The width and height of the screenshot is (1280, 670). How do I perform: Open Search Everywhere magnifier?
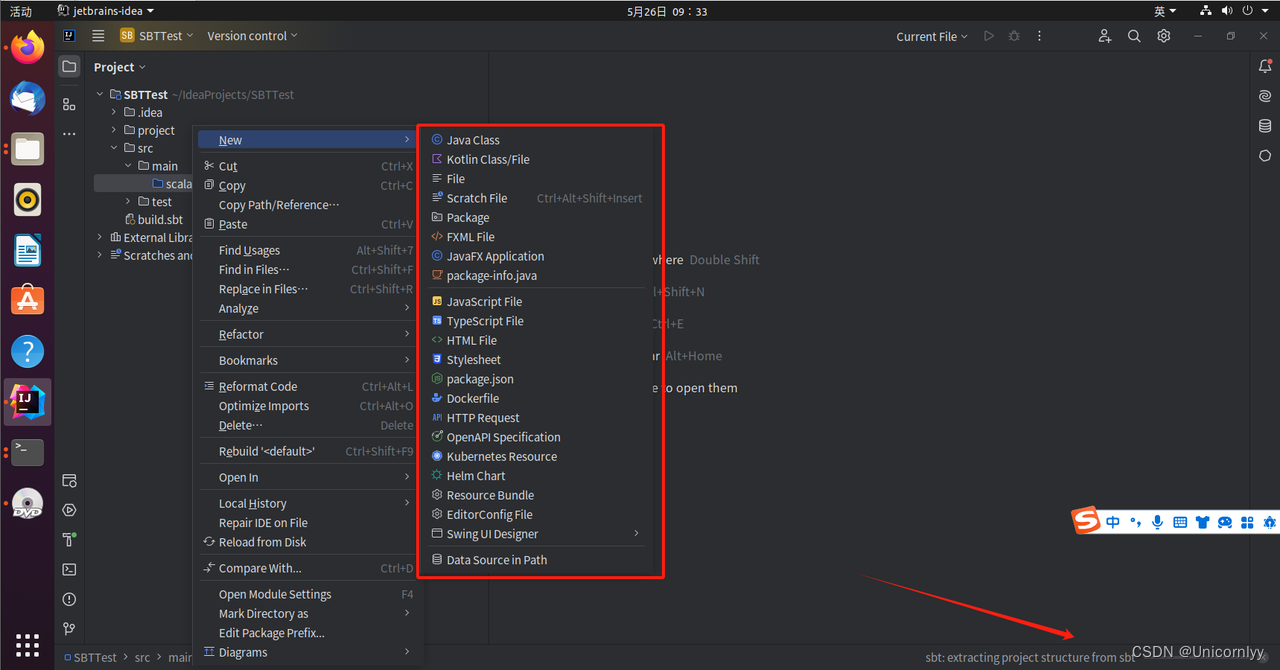[x=1134, y=36]
